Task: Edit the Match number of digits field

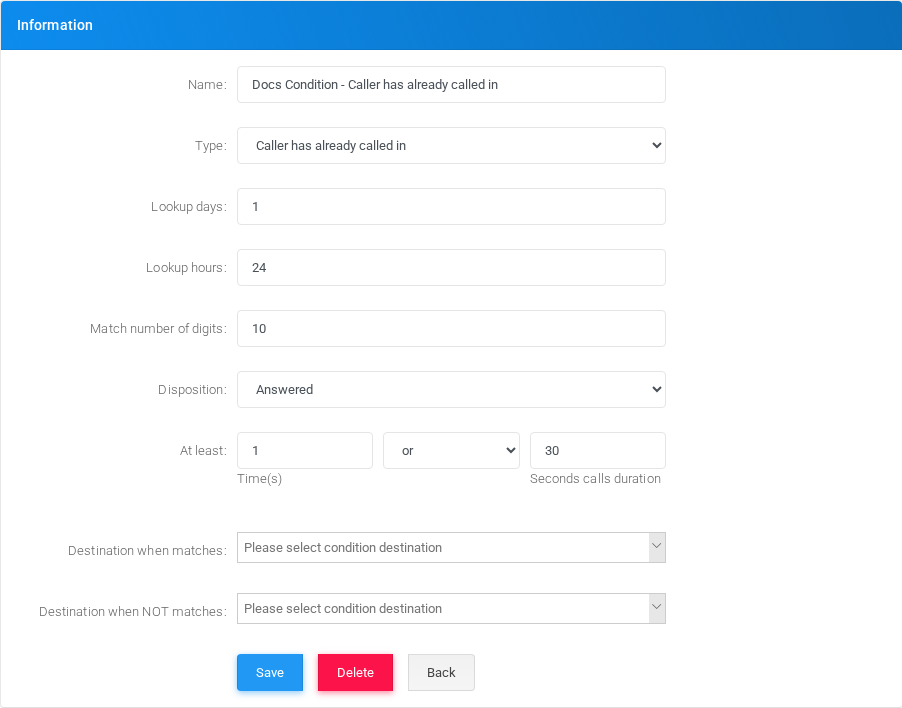Action: coord(451,328)
